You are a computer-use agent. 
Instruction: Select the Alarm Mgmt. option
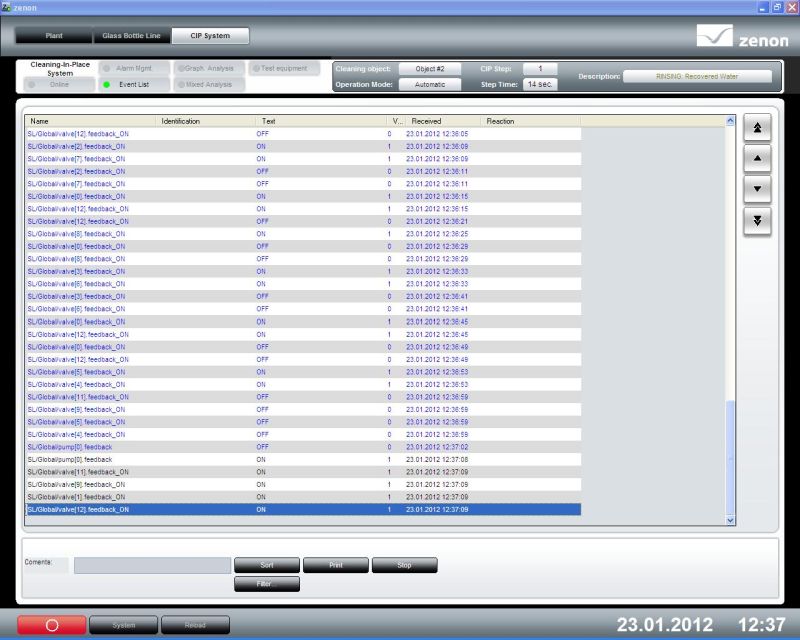pos(135,69)
